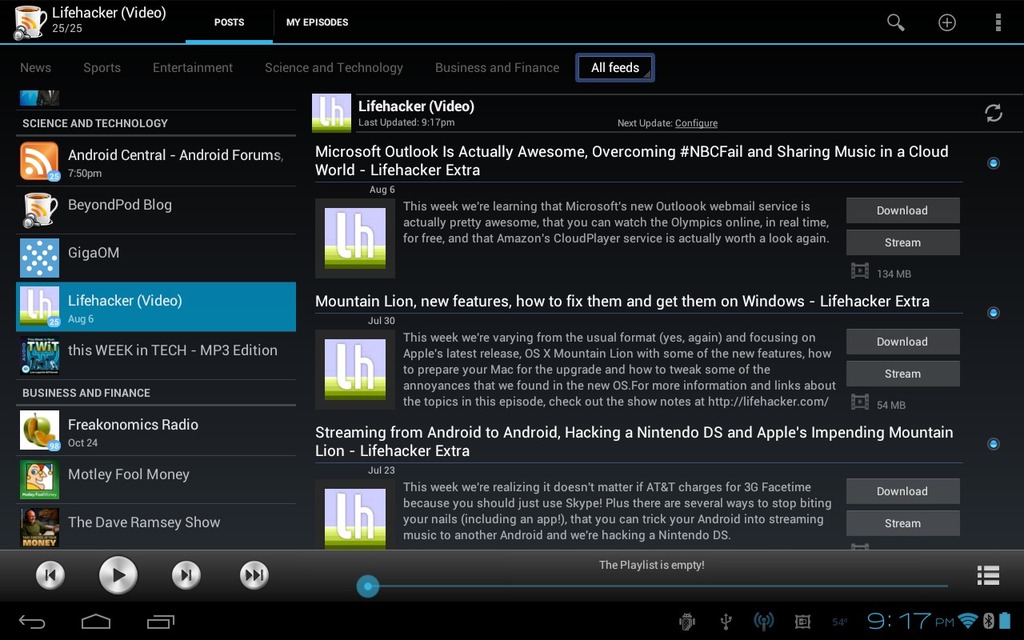The width and height of the screenshot is (1024, 640).
Task: Open the Streaming from Android episode thumbnail
Action: 355,515
